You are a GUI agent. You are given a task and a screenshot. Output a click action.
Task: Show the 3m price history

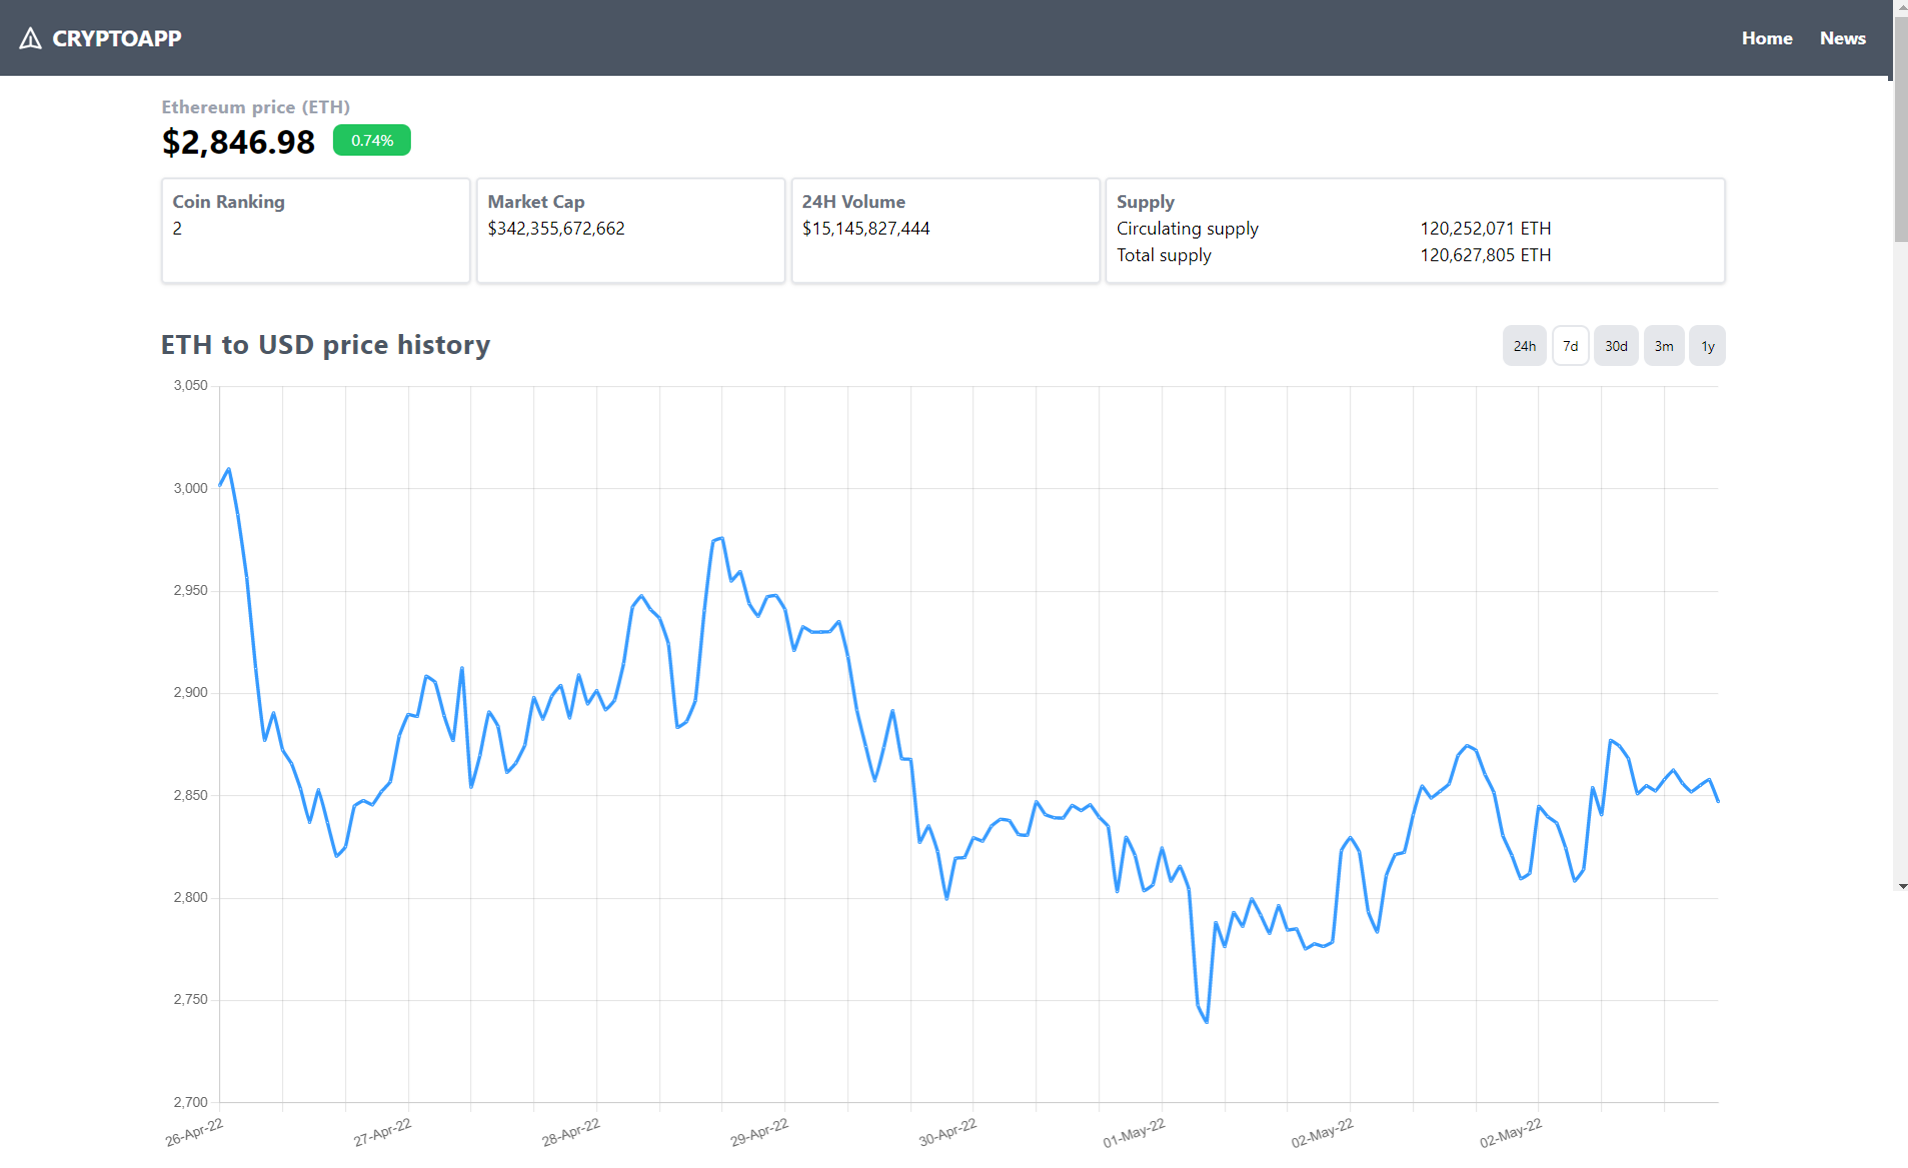1663,346
